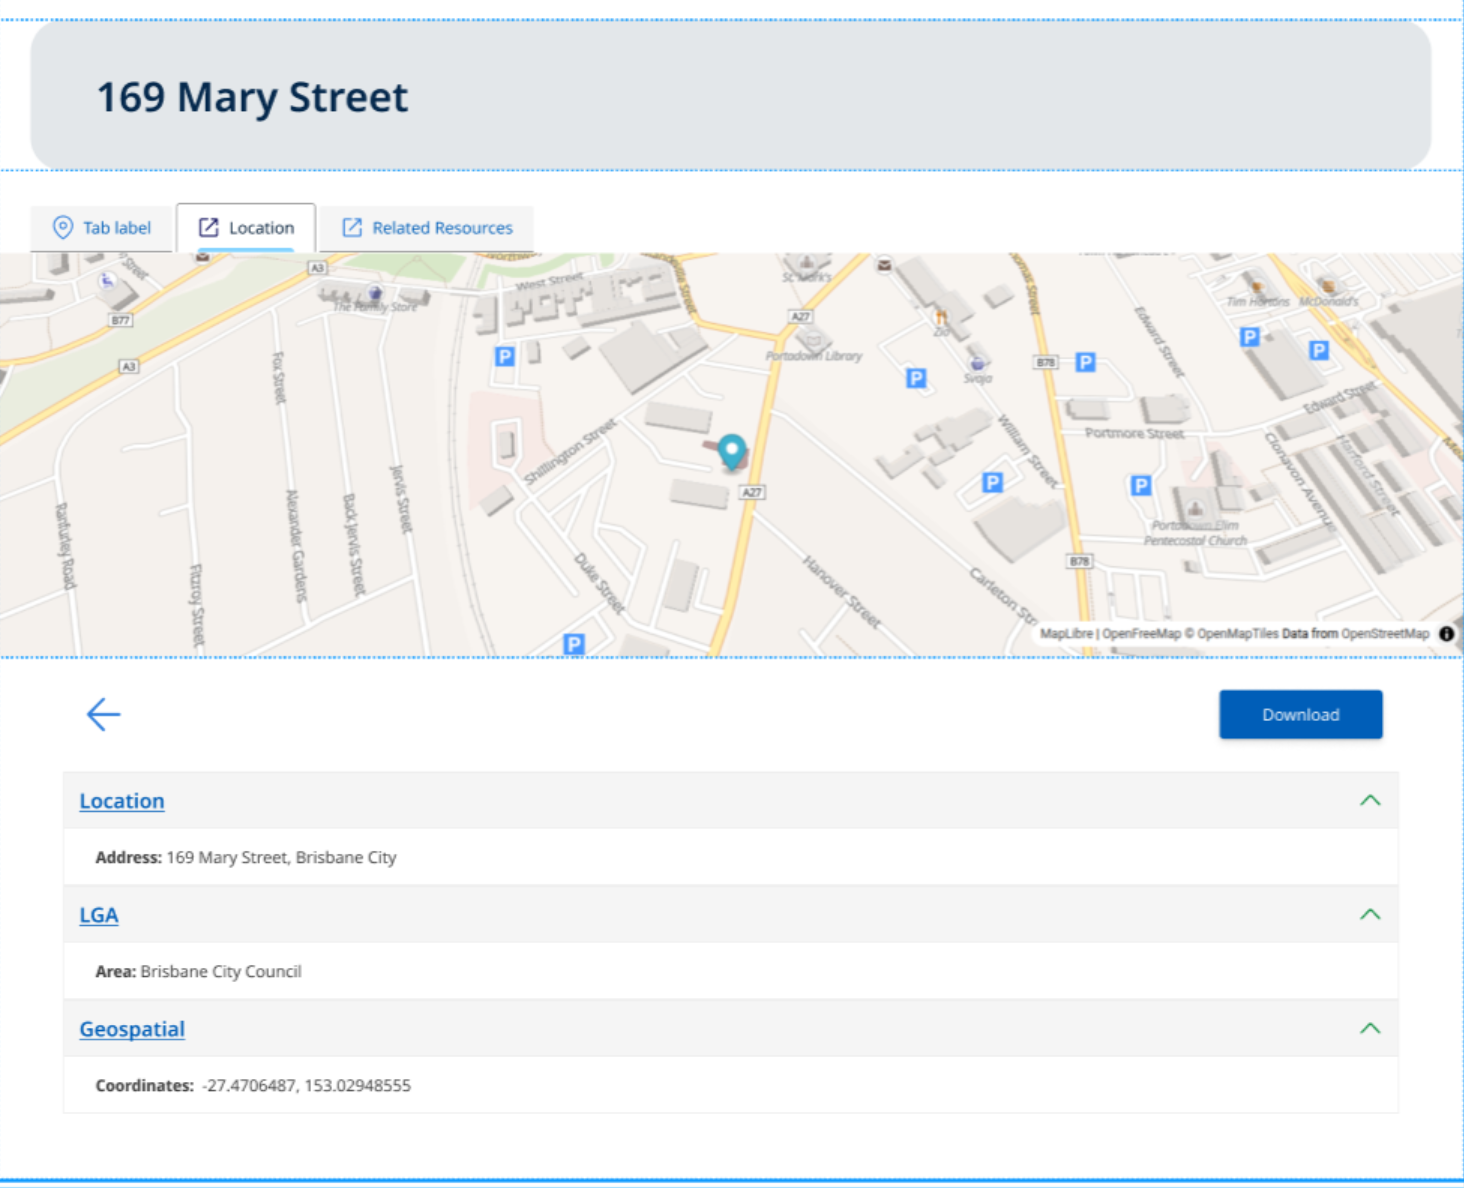
Task: Select the parking icon near Shillington Street
Action: [503, 355]
